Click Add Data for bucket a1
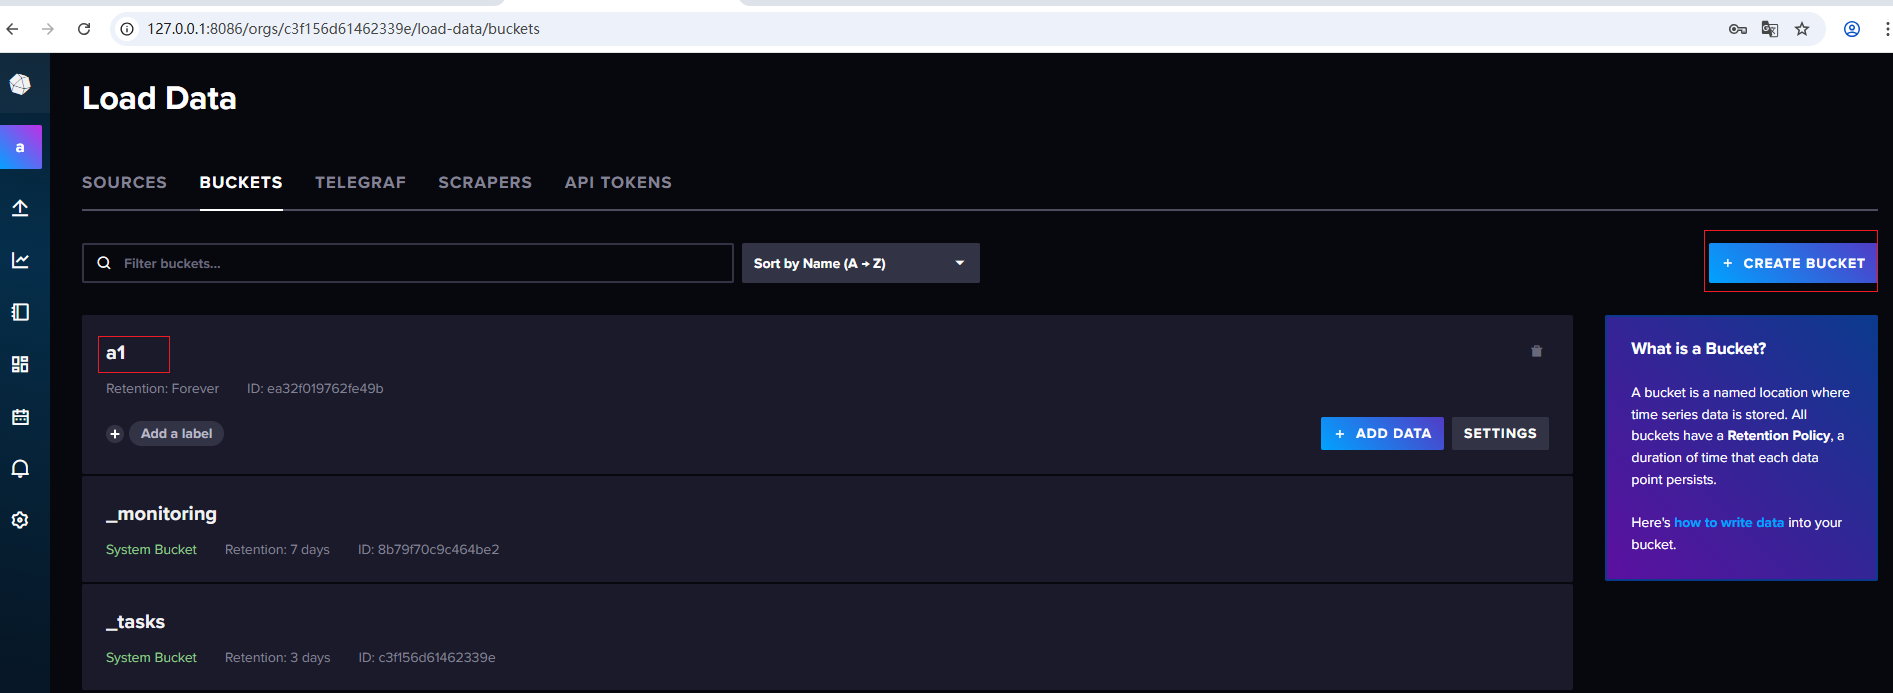 click(1382, 433)
